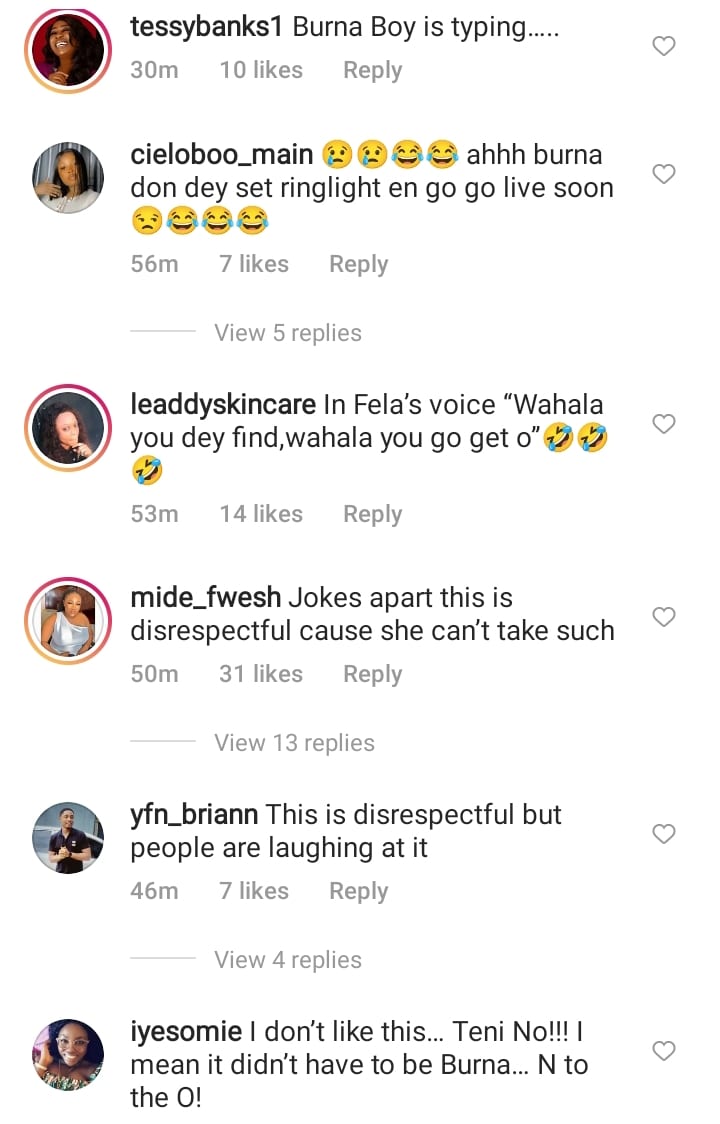
Task: Open cieloboo_main's avatar
Action: (x=68, y=177)
